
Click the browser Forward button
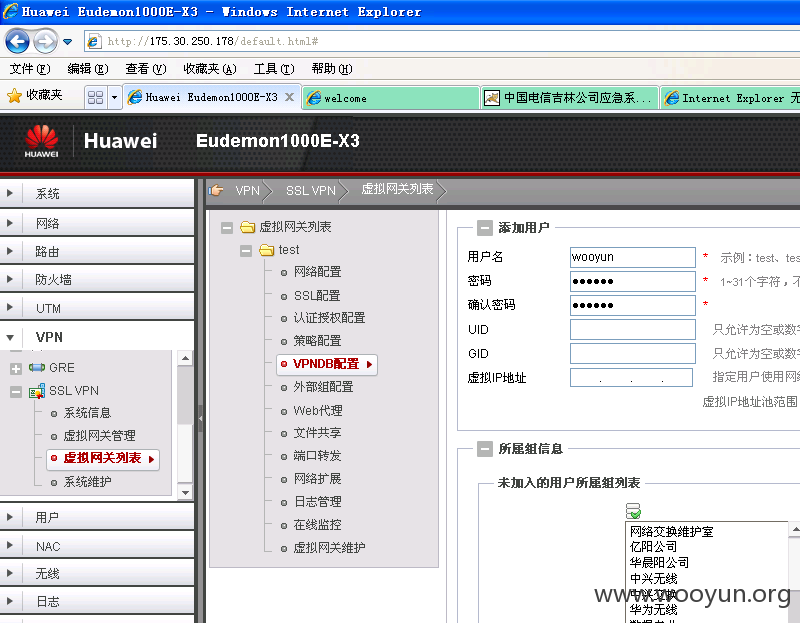coord(45,41)
